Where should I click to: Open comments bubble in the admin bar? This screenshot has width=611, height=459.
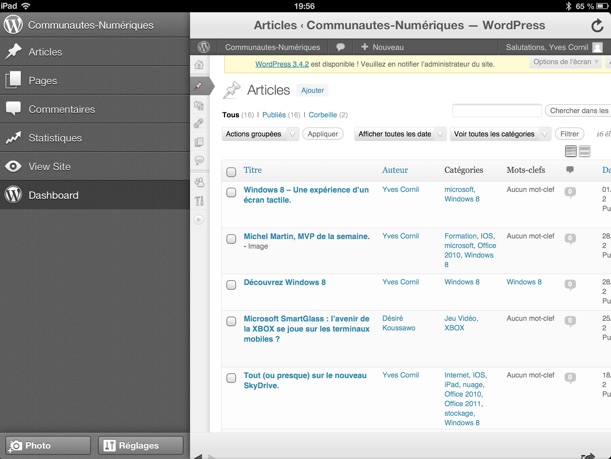[340, 47]
